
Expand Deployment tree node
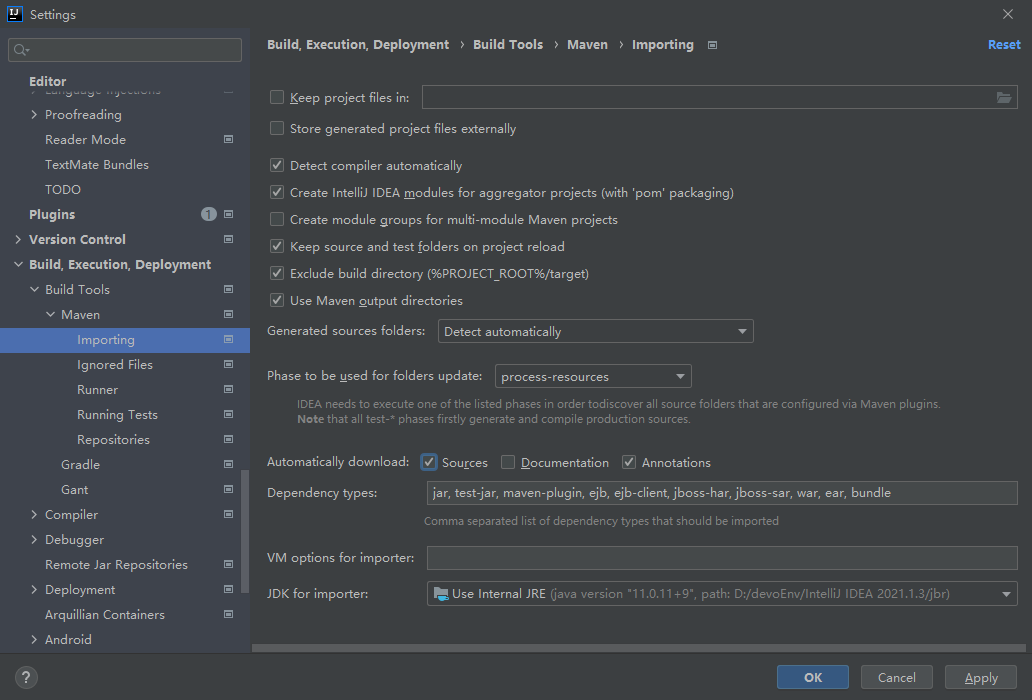click(x=34, y=589)
